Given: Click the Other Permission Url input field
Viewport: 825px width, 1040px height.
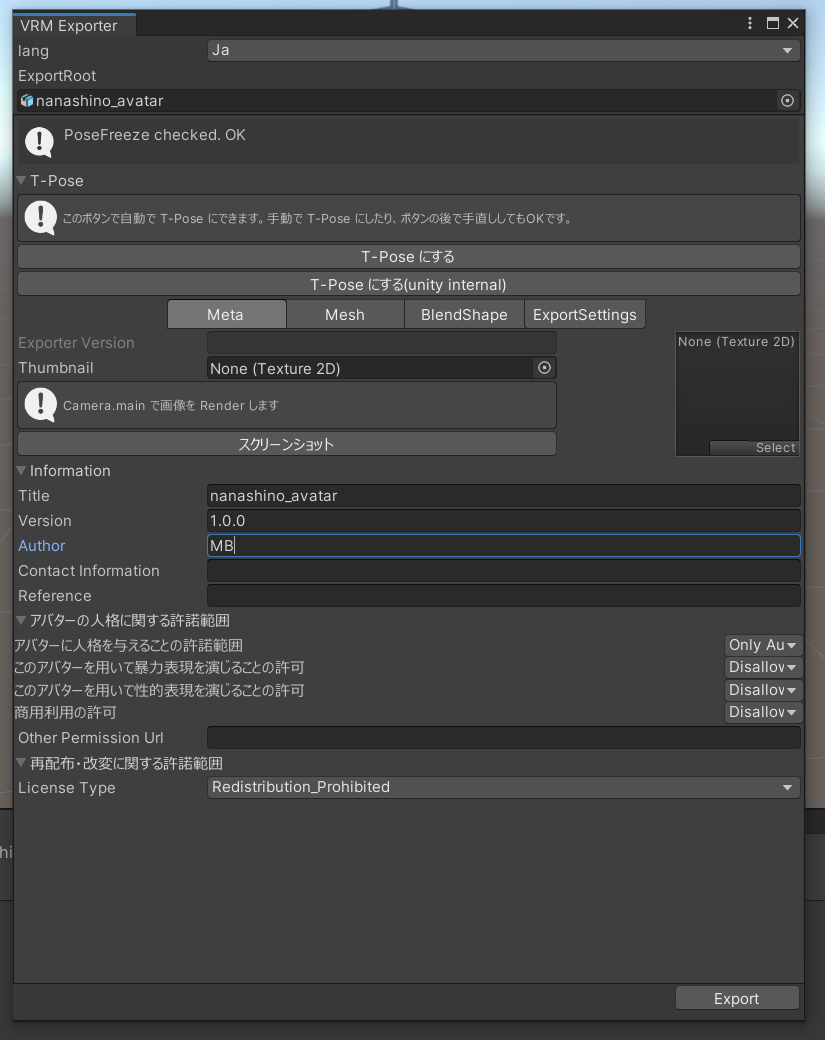Looking at the screenshot, I should pyautogui.click(x=503, y=738).
